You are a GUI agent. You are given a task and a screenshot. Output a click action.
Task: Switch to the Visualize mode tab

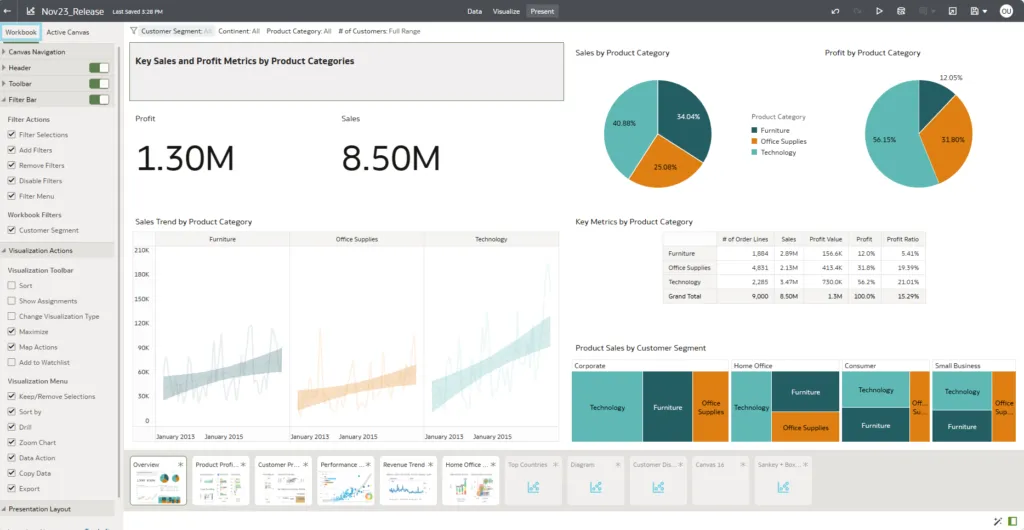tap(506, 11)
